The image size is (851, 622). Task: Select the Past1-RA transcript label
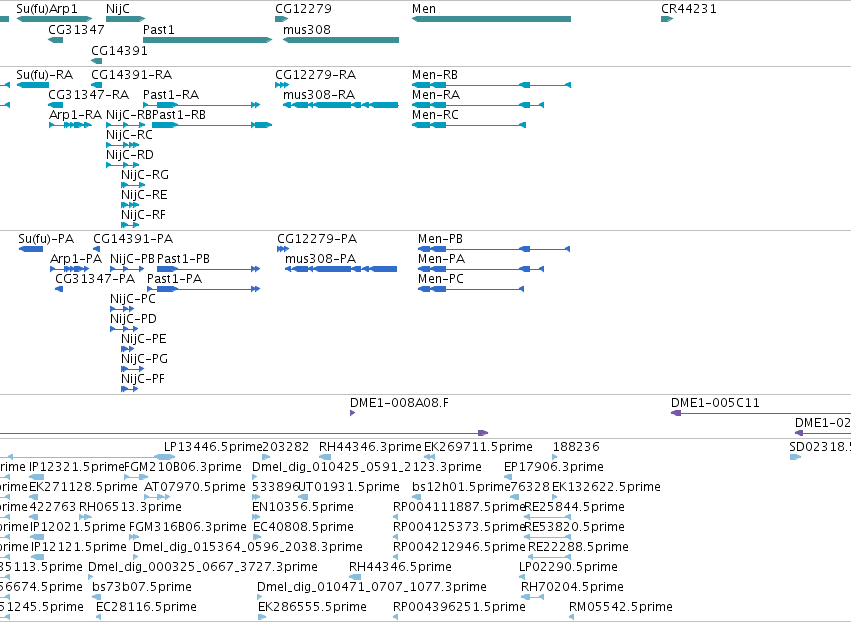171,94
